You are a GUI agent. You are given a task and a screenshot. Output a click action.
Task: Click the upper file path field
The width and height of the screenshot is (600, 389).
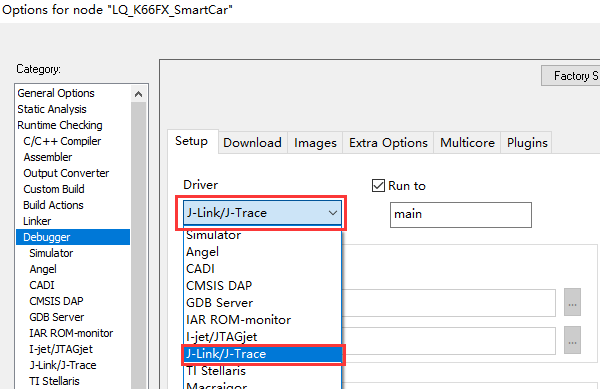pos(449,303)
